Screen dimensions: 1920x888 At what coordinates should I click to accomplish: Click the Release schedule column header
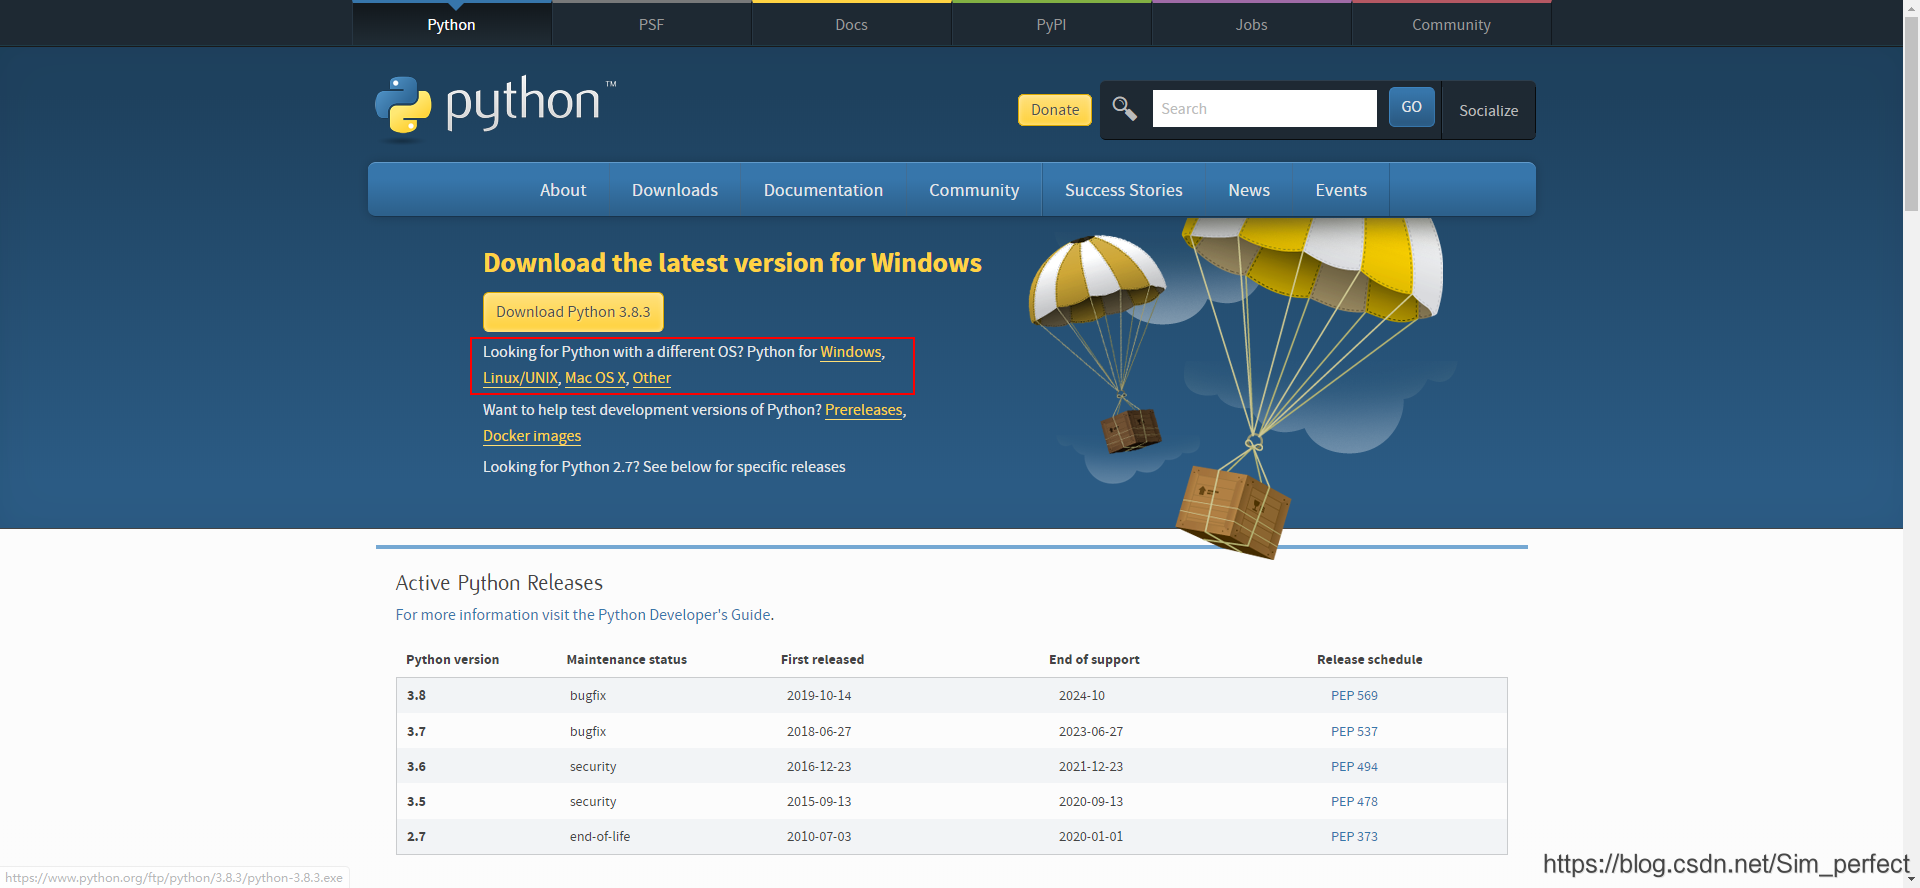click(x=1370, y=660)
